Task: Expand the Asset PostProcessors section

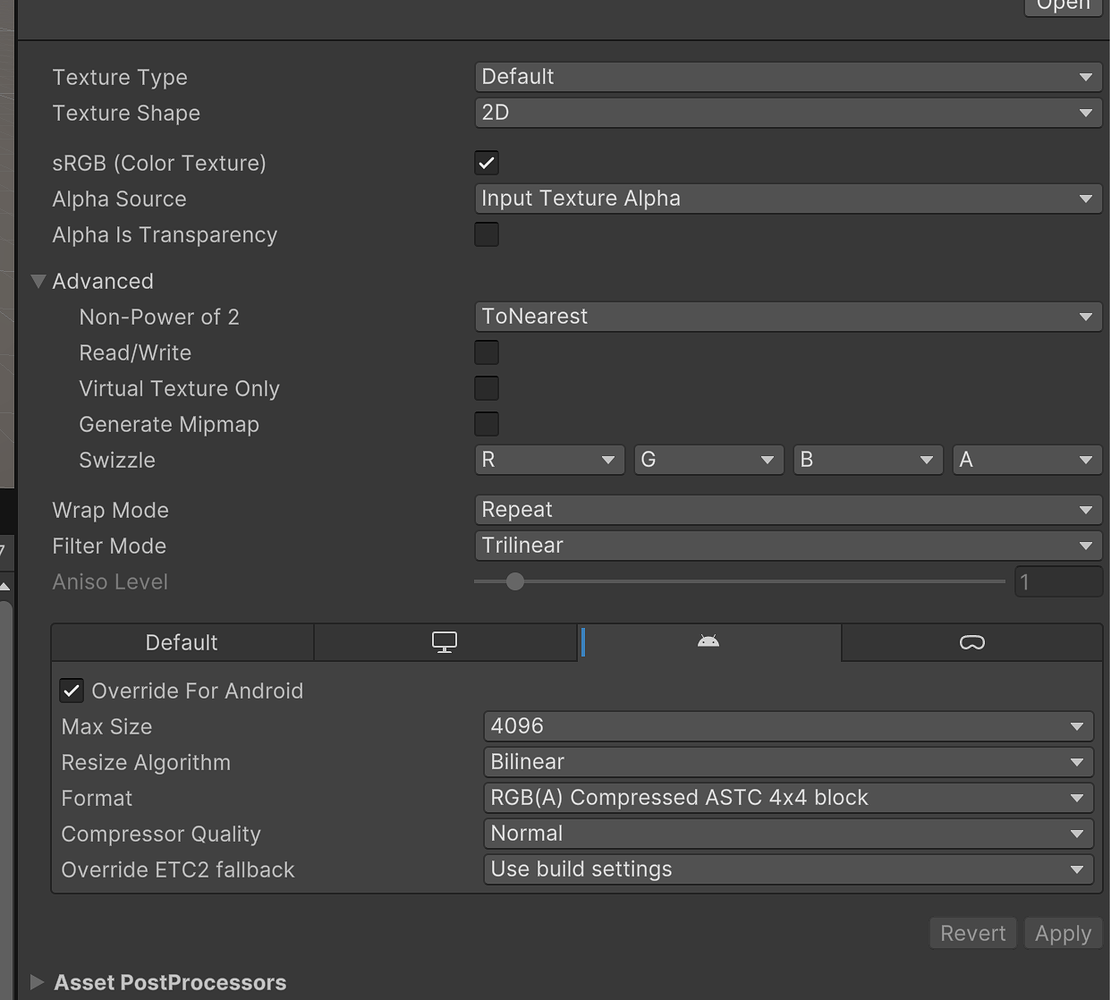Action: tap(38, 982)
